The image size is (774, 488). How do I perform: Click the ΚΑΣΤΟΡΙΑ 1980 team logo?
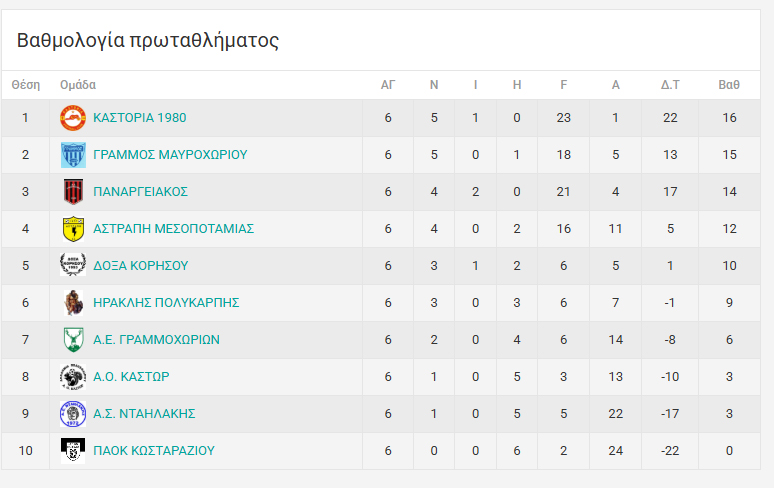pos(73,118)
